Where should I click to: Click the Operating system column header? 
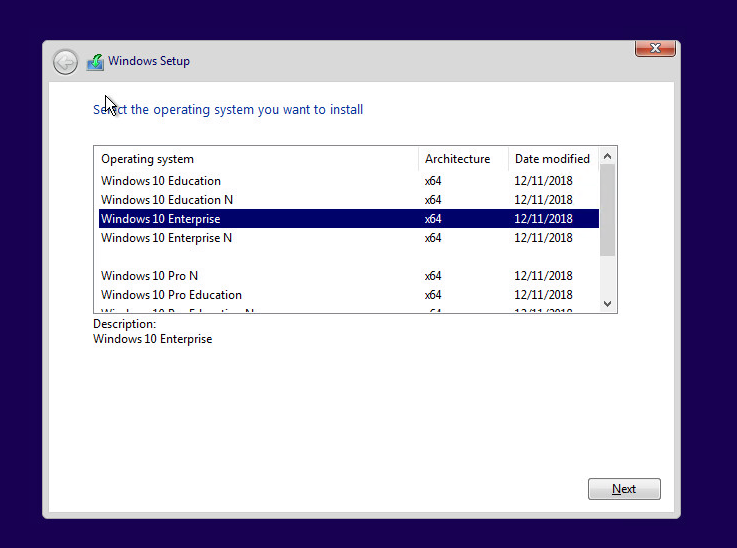coord(256,159)
